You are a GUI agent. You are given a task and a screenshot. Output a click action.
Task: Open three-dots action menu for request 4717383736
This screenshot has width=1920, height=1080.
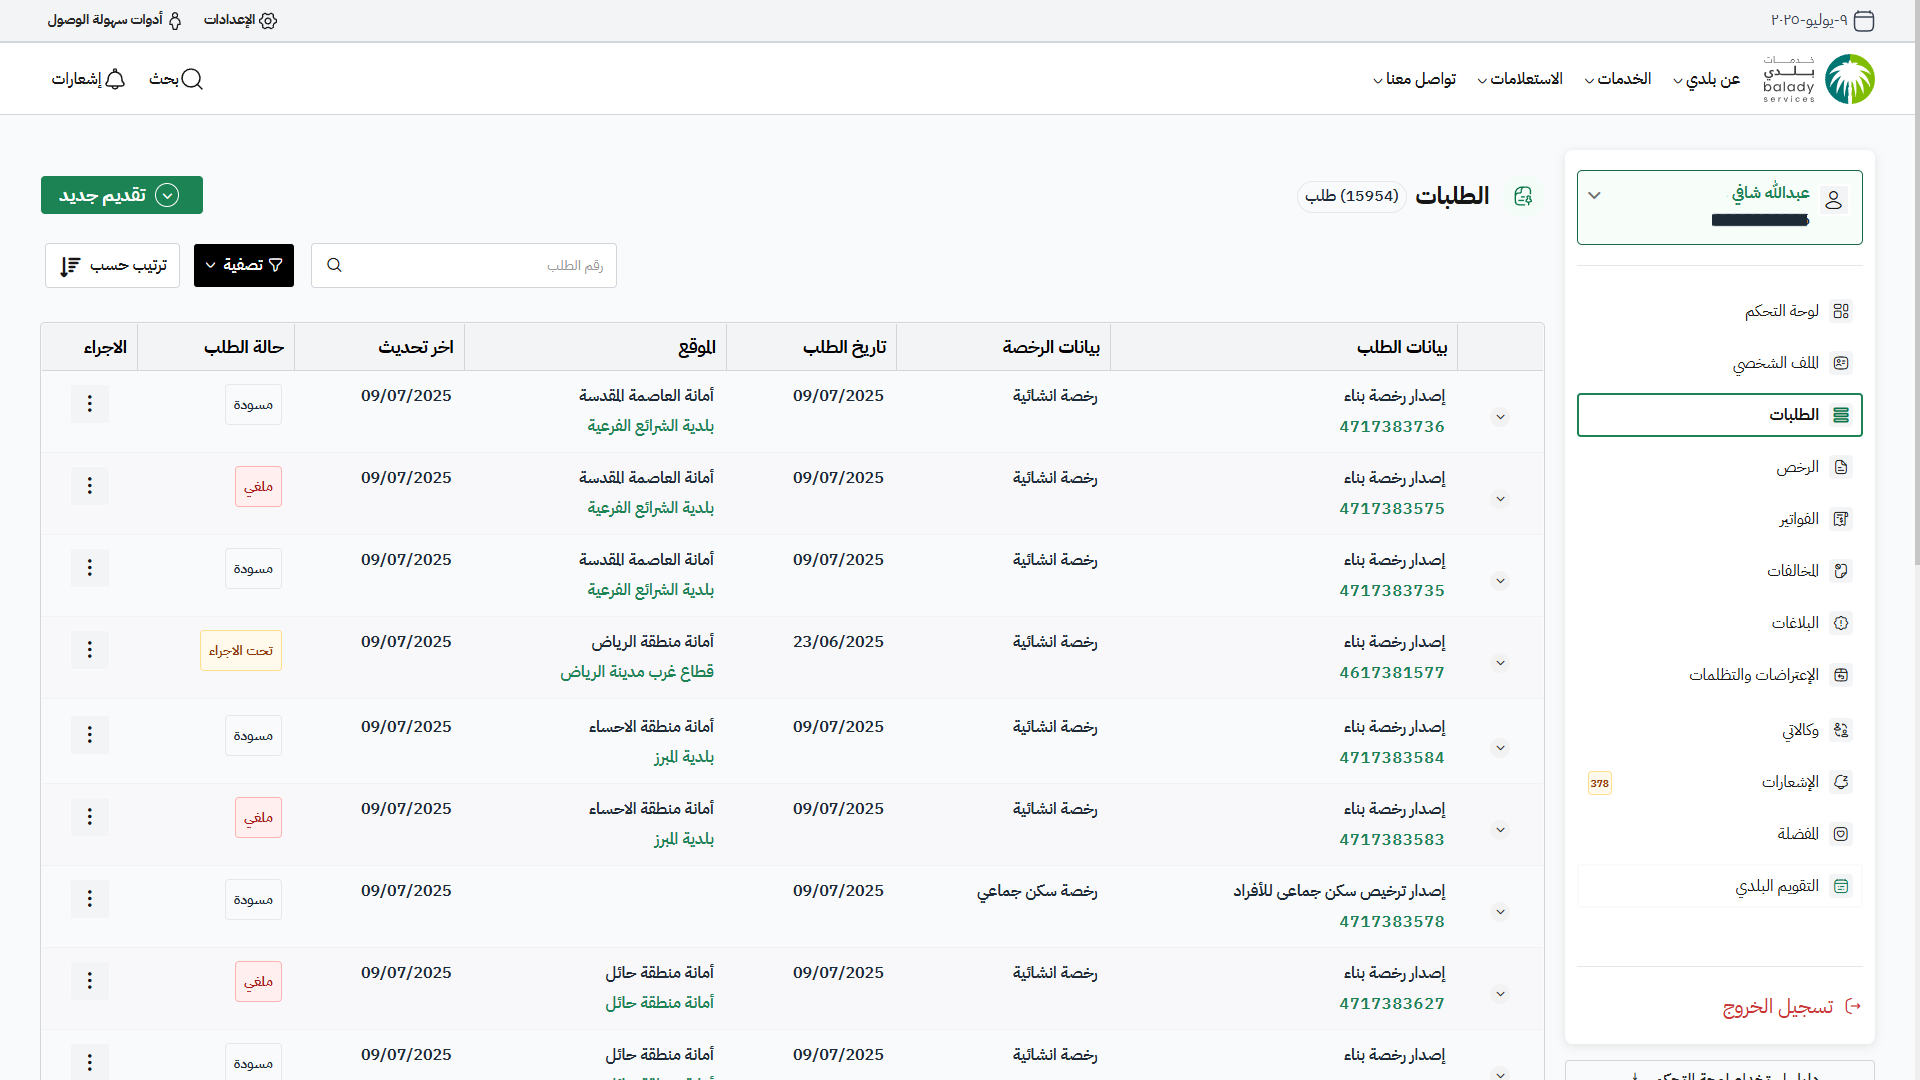(x=90, y=404)
